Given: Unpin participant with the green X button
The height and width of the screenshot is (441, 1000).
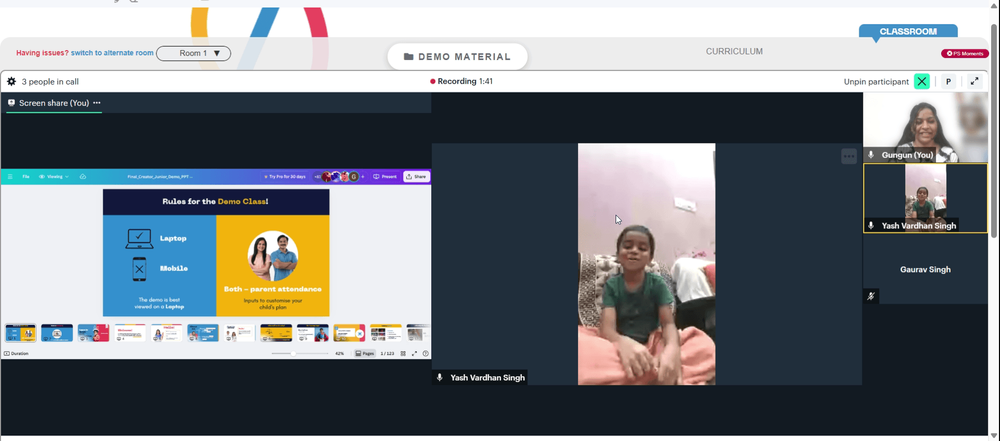Looking at the screenshot, I should tap(922, 82).
